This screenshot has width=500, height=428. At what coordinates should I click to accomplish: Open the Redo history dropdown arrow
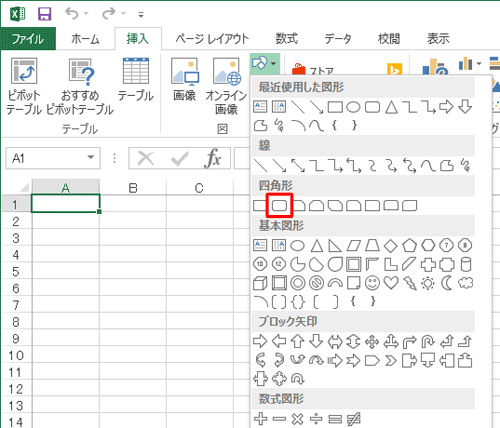coord(123,14)
